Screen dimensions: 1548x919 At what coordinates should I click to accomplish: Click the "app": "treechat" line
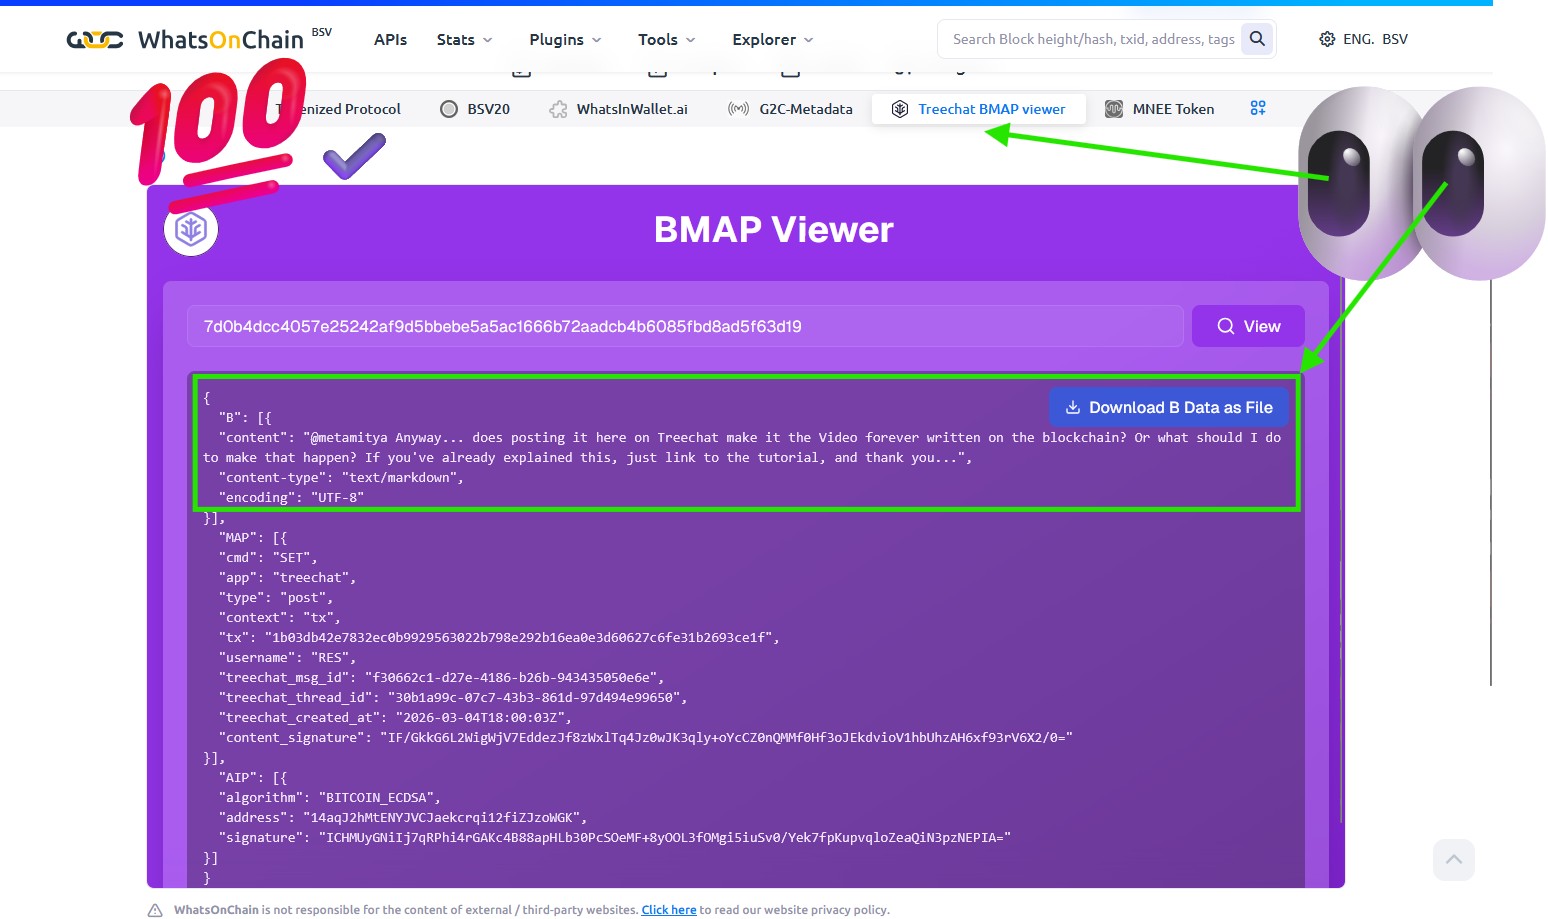pyautogui.click(x=287, y=578)
